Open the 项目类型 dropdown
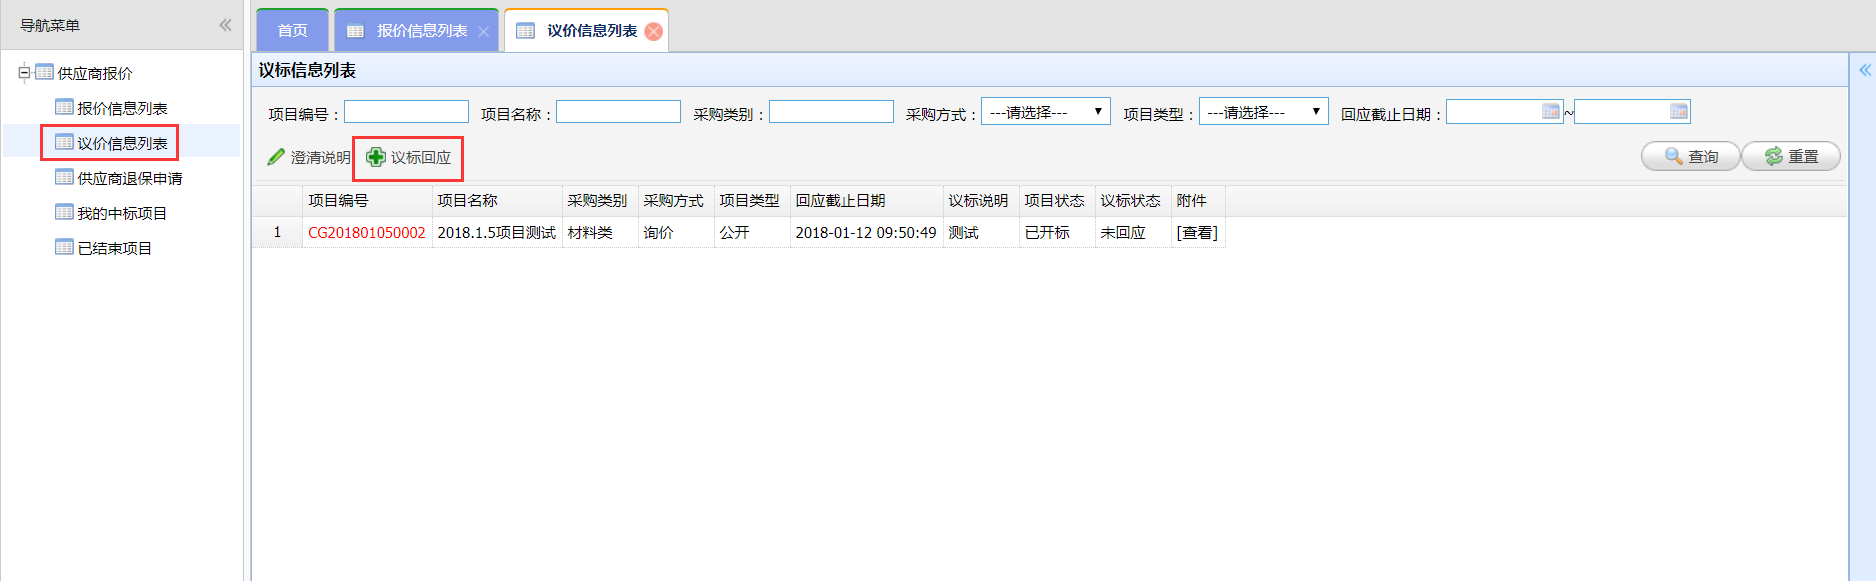This screenshot has width=1876, height=581. pos(1263,112)
